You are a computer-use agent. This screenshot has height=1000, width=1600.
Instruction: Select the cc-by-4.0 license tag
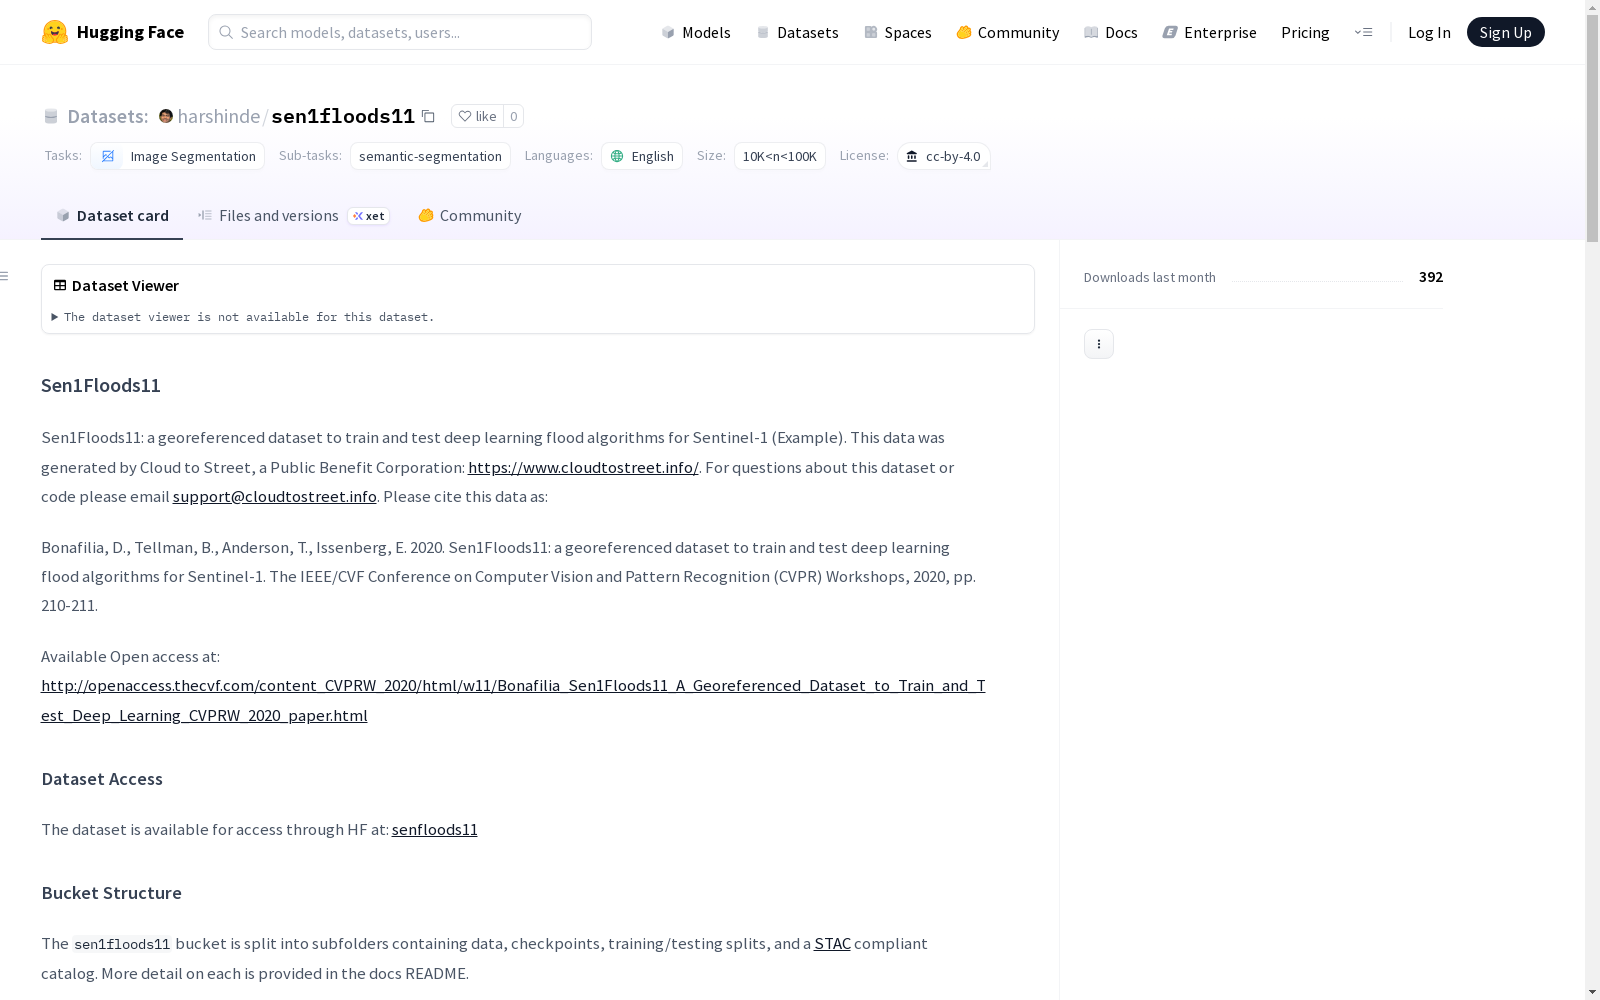click(944, 156)
